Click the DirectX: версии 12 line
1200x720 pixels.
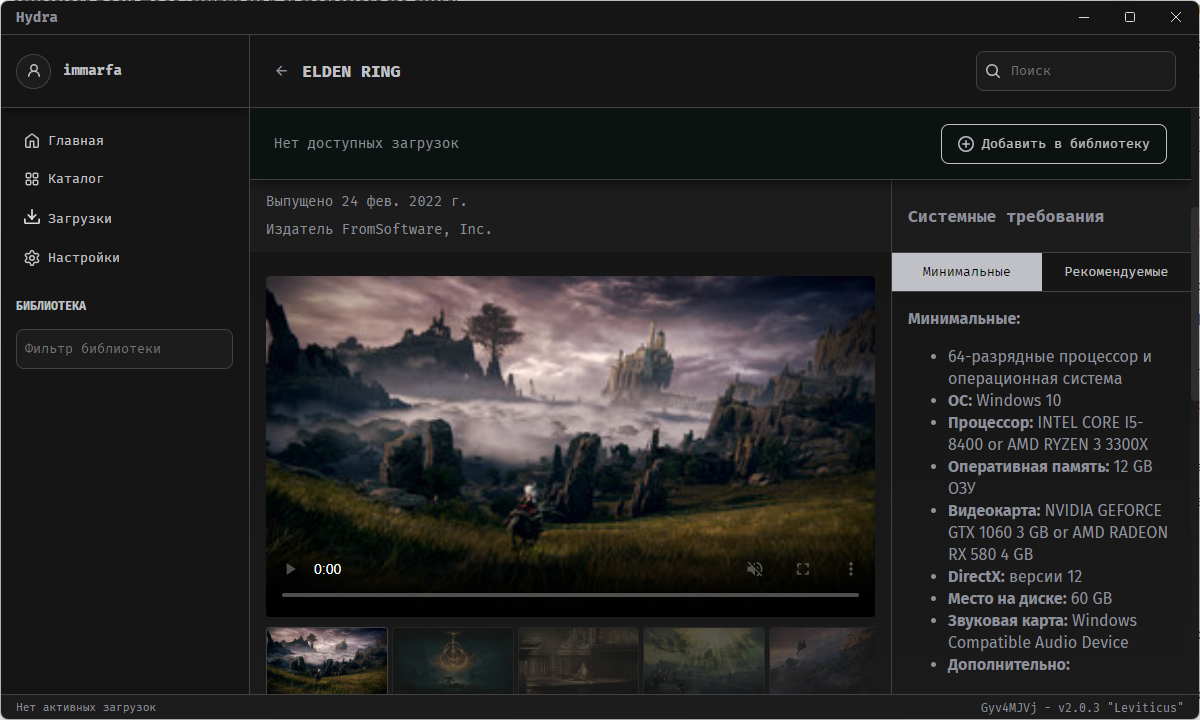tap(1015, 577)
